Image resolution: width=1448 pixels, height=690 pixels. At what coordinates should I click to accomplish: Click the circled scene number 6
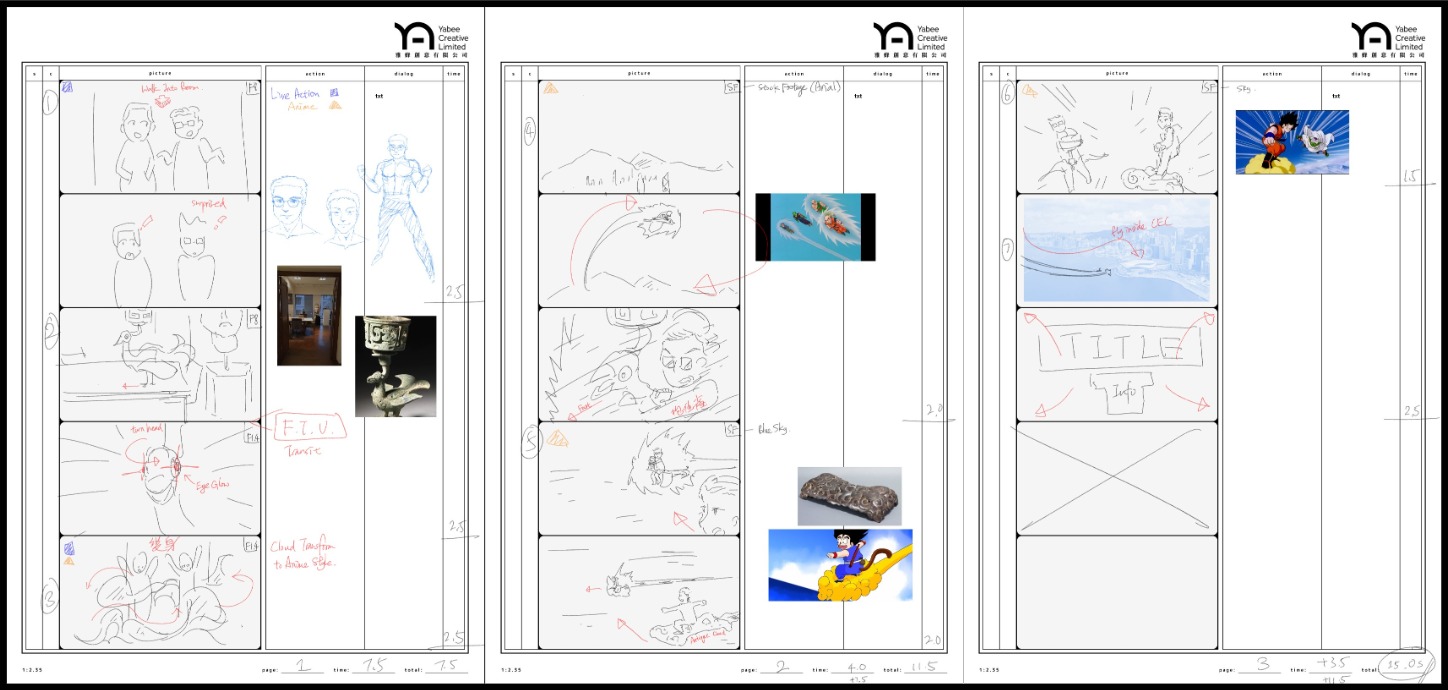pos(1008,93)
